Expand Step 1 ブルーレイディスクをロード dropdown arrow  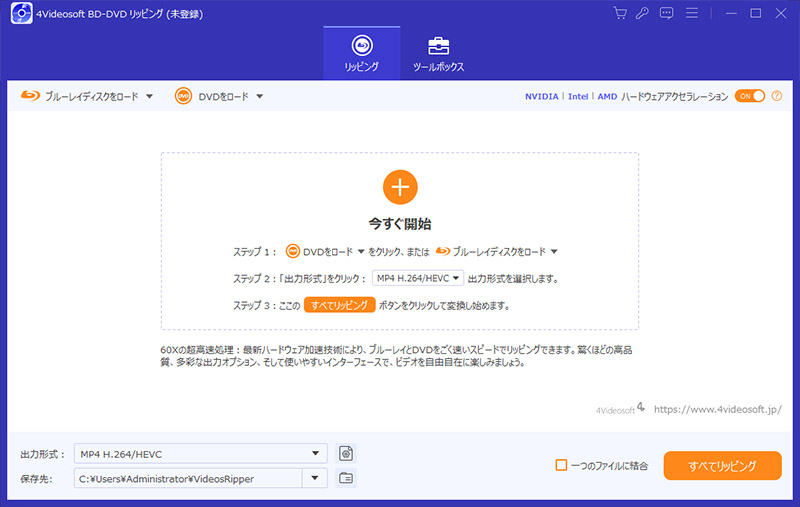tap(554, 251)
